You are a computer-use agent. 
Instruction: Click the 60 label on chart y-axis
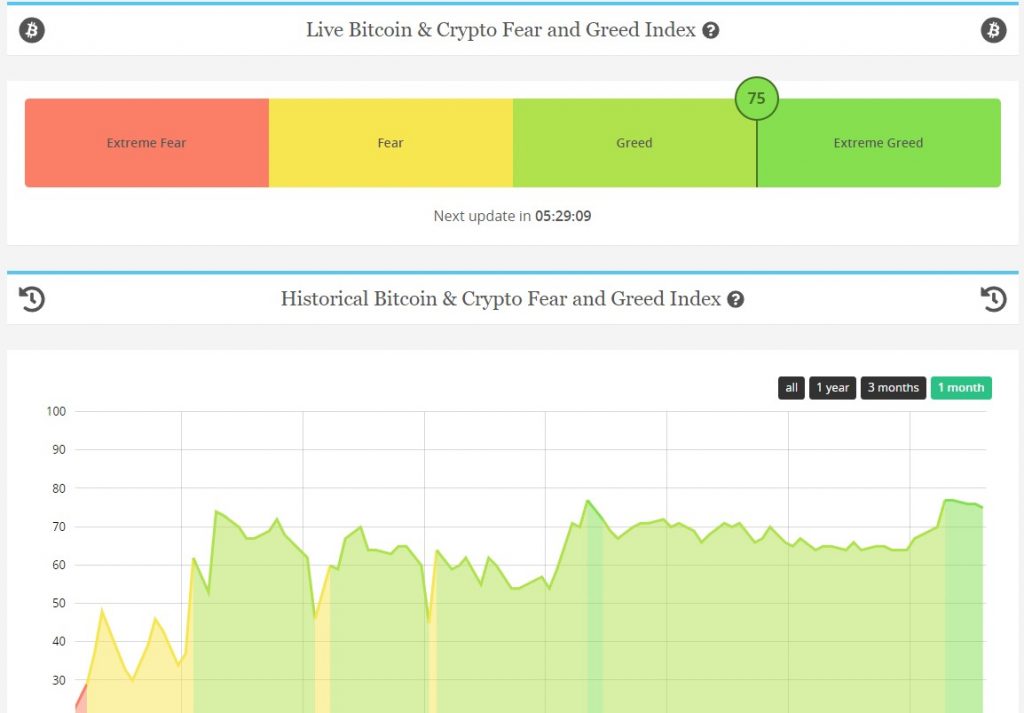pyautogui.click(x=59, y=565)
